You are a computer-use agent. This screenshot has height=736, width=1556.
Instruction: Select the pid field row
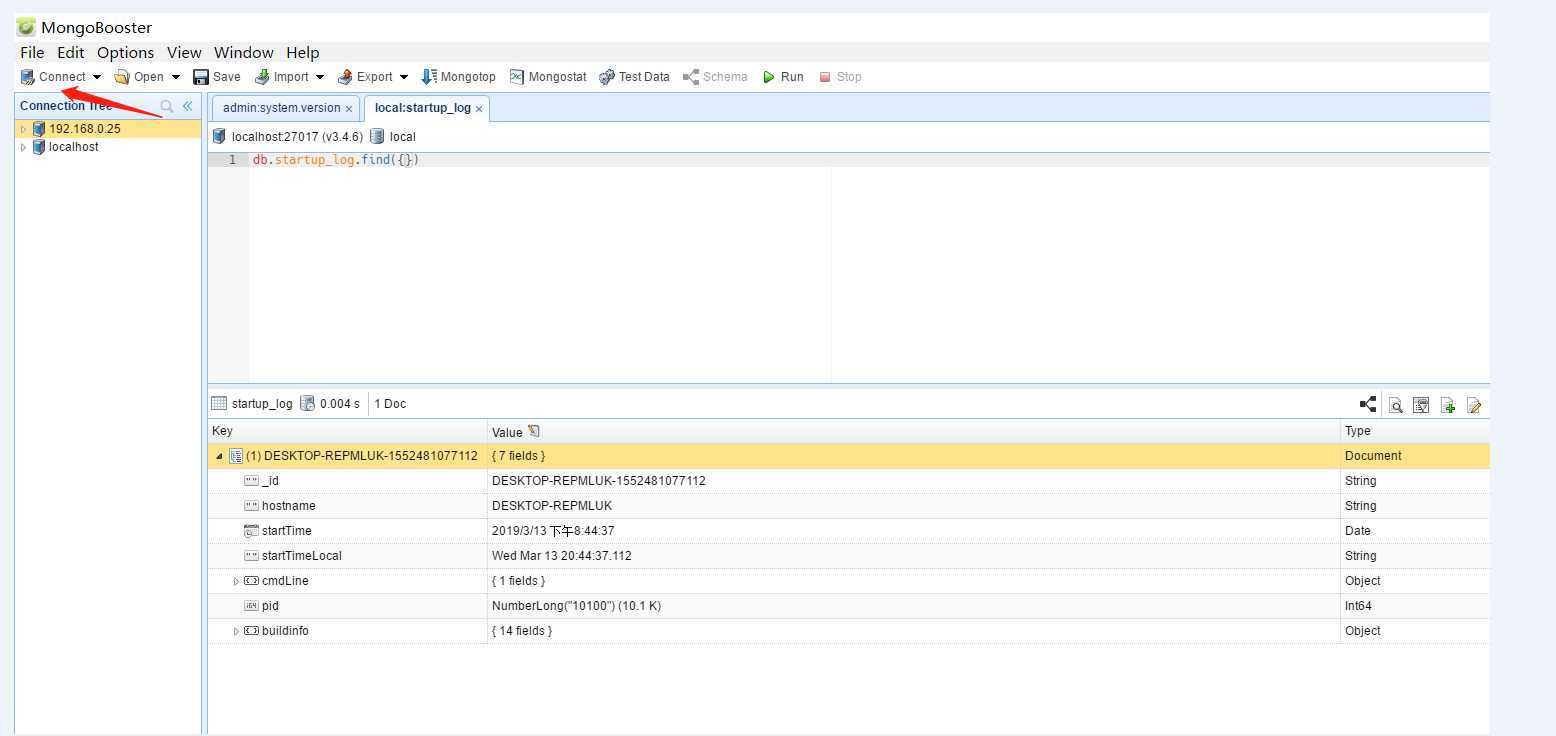[849, 606]
